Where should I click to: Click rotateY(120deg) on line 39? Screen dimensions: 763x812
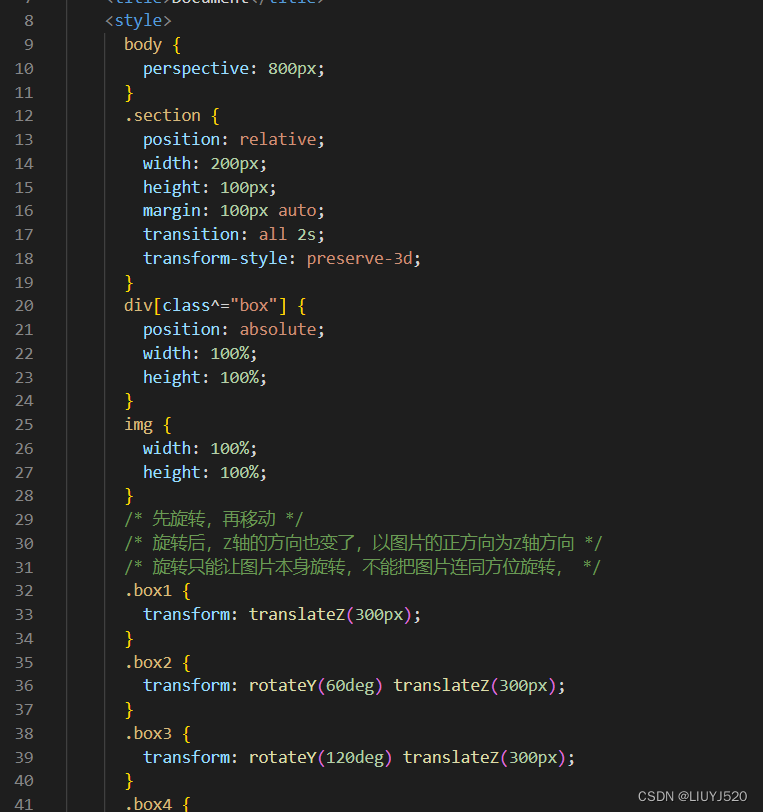[320, 758]
